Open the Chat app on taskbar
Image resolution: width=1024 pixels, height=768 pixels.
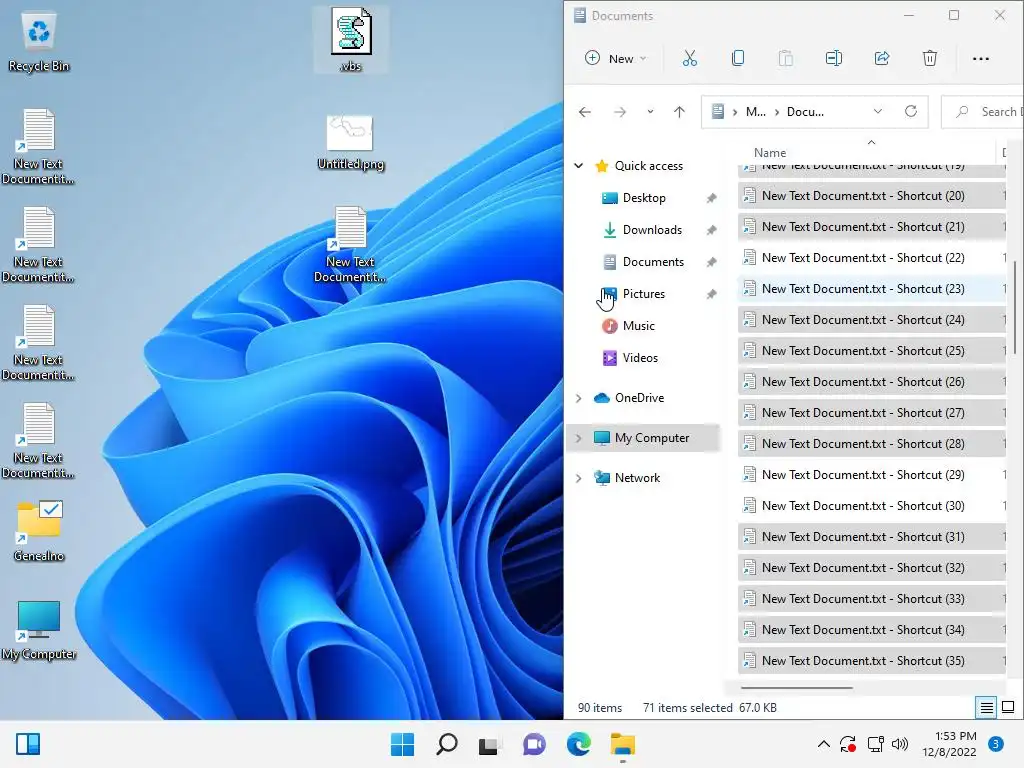(534, 744)
